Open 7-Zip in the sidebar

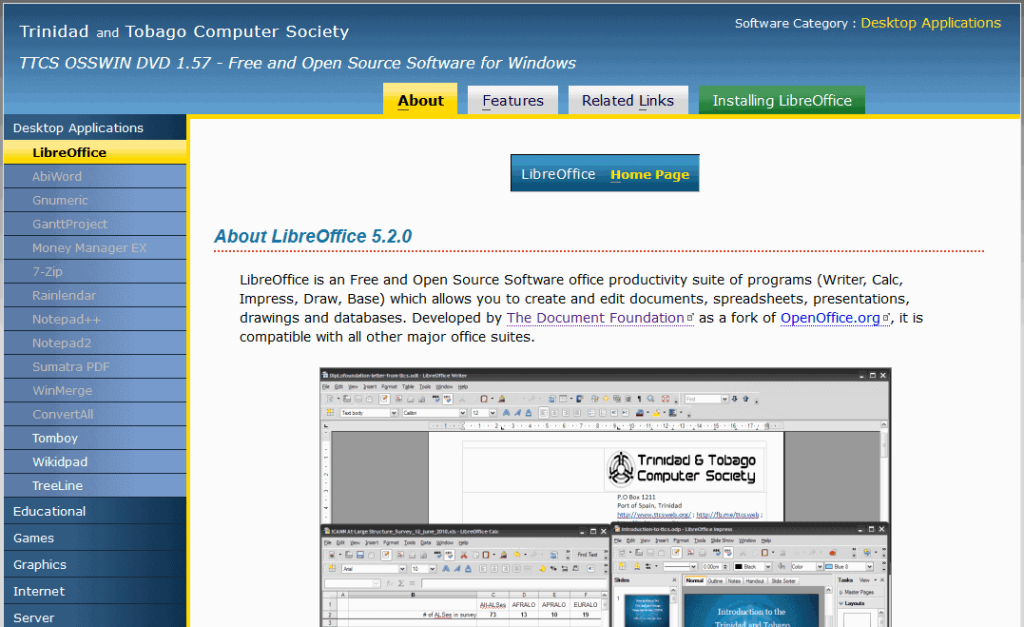click(x=95, y=272)
